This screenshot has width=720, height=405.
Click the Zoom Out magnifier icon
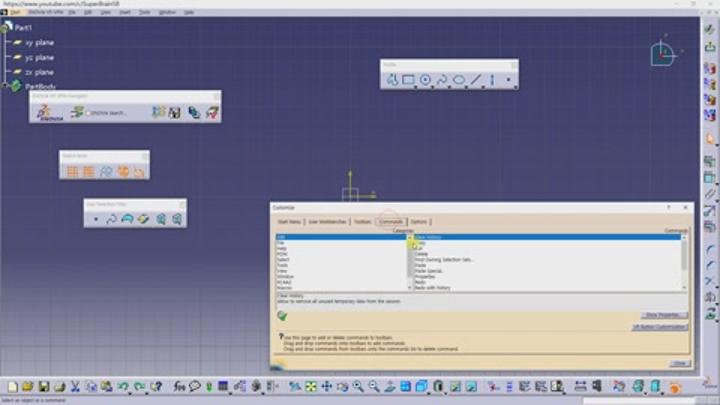point(374,387)
